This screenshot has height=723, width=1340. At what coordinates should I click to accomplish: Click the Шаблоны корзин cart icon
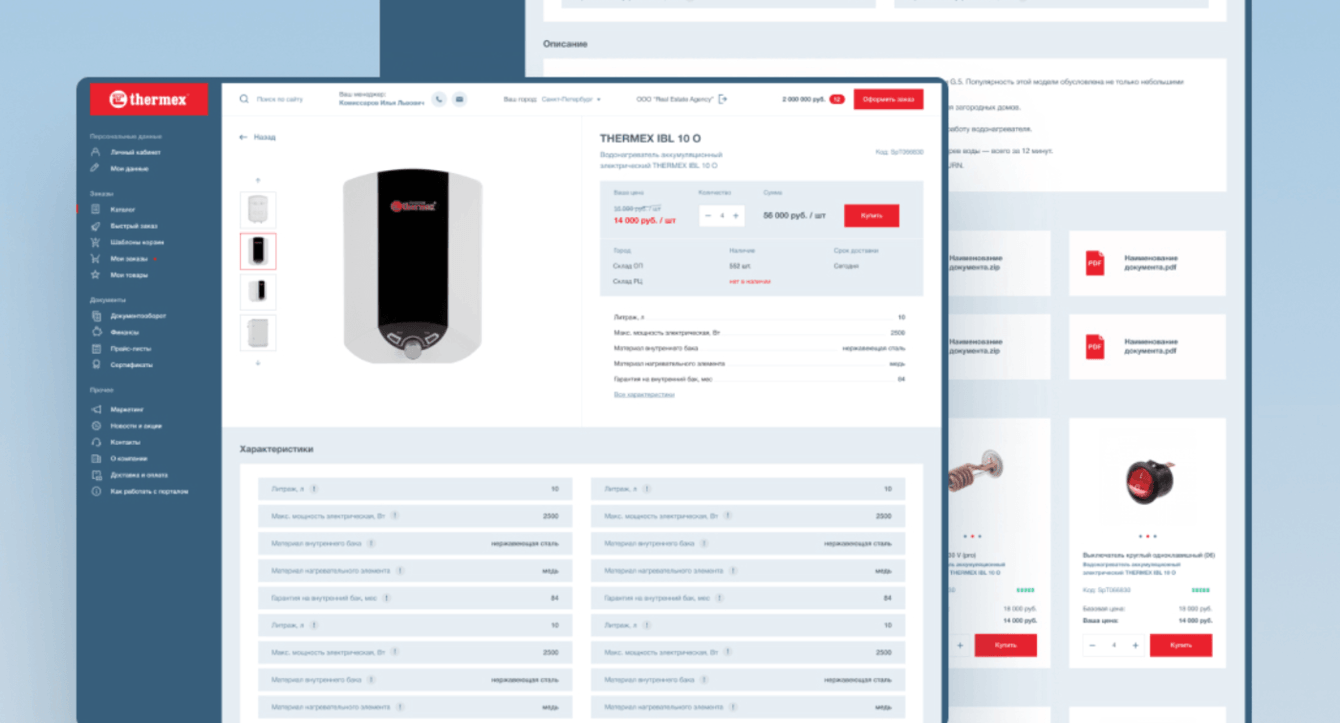pyautogui.click(x=96, y=242)
